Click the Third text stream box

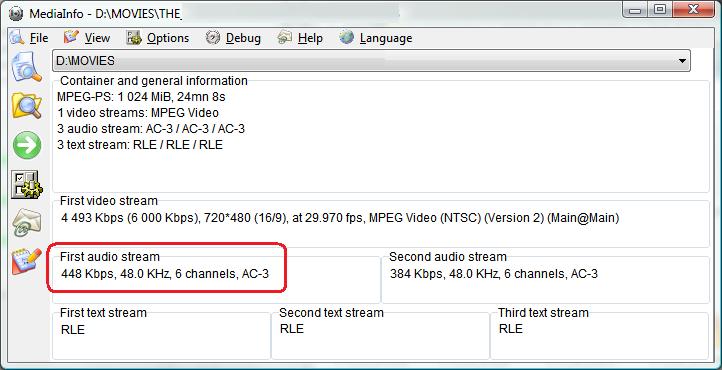tap(600, 335)
